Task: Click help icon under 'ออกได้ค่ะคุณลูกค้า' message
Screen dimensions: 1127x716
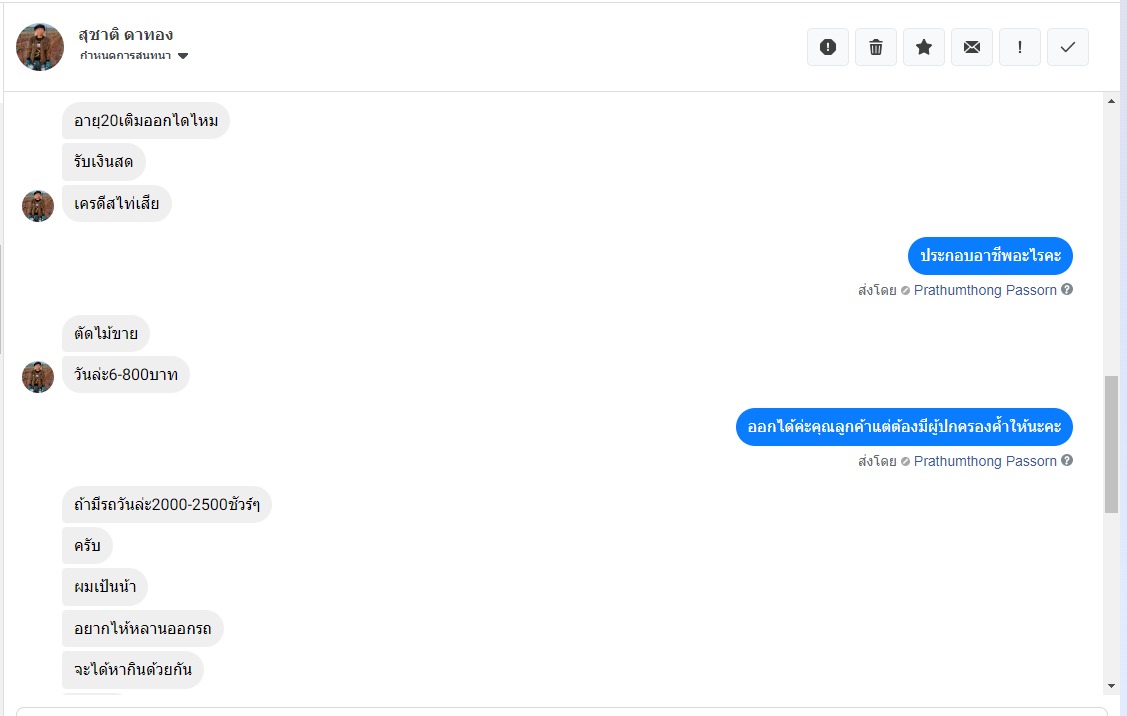Action: pyautogui.click(x=1067, y=461)
